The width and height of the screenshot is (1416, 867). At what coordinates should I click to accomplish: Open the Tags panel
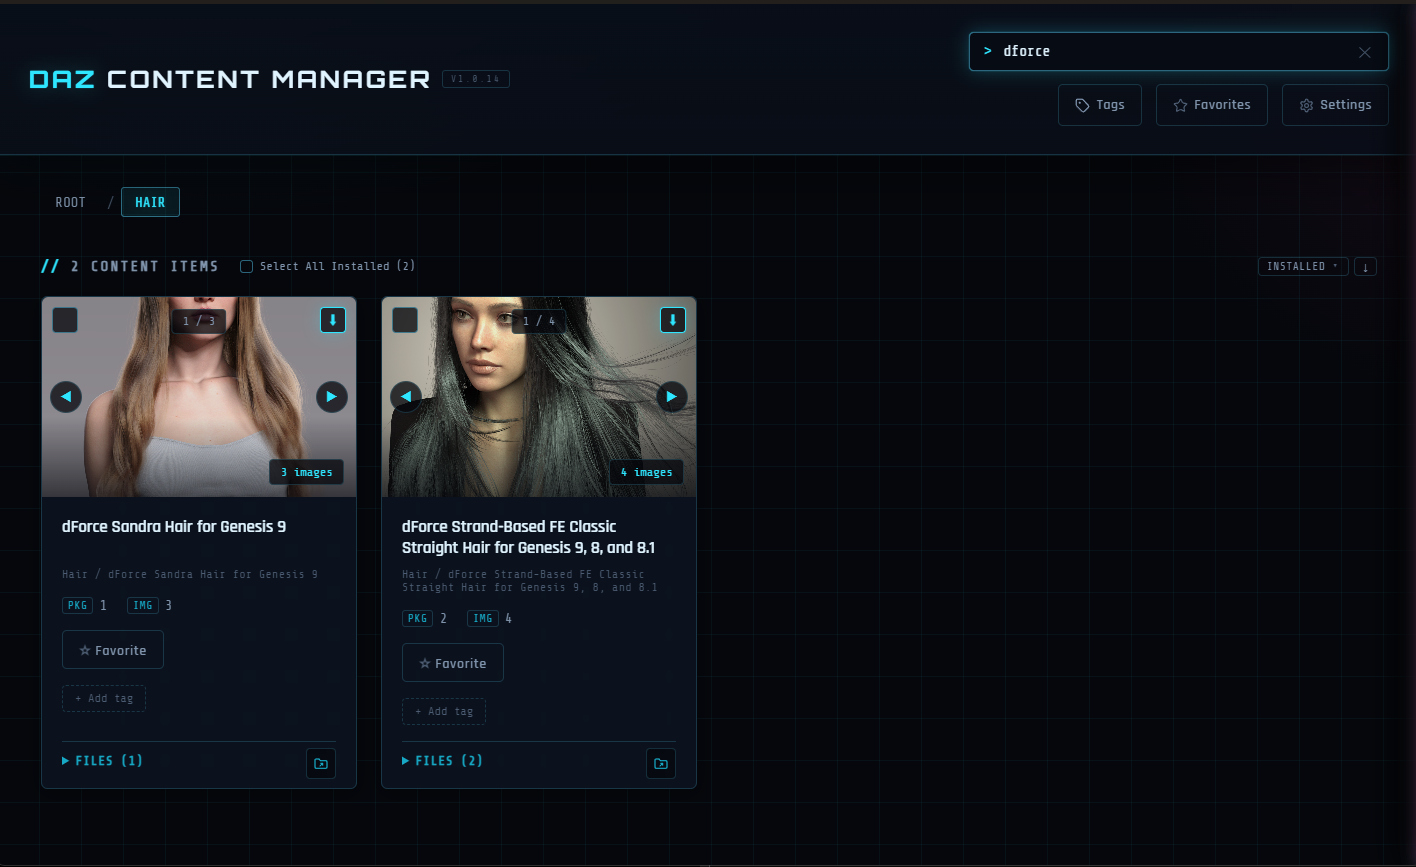[x=1100, y=105]
